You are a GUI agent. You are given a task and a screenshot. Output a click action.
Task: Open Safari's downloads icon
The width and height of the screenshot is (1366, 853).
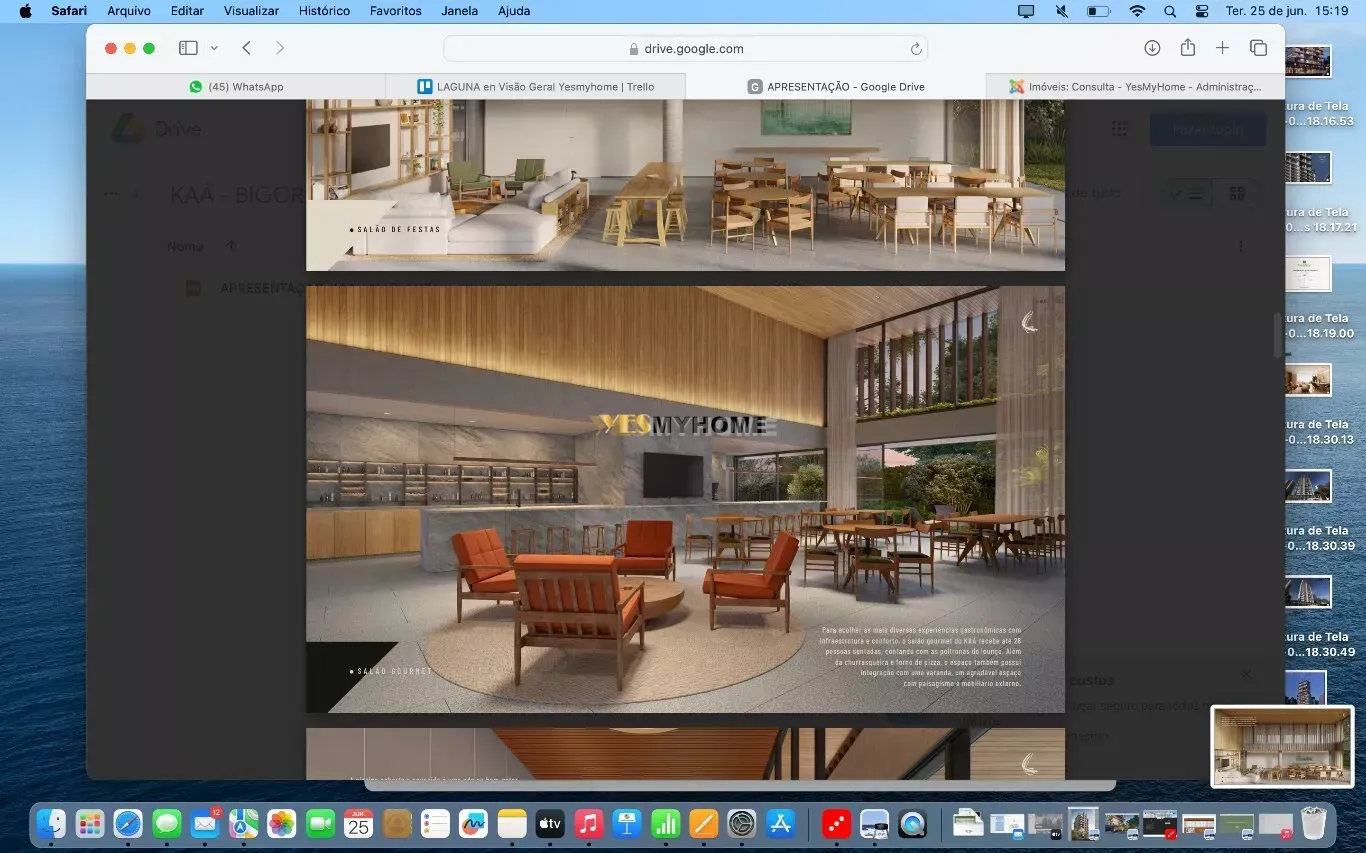pos(1152,48)
